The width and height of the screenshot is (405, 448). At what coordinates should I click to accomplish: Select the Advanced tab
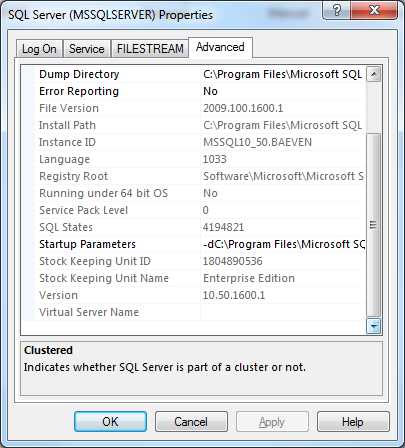point(220,47)
